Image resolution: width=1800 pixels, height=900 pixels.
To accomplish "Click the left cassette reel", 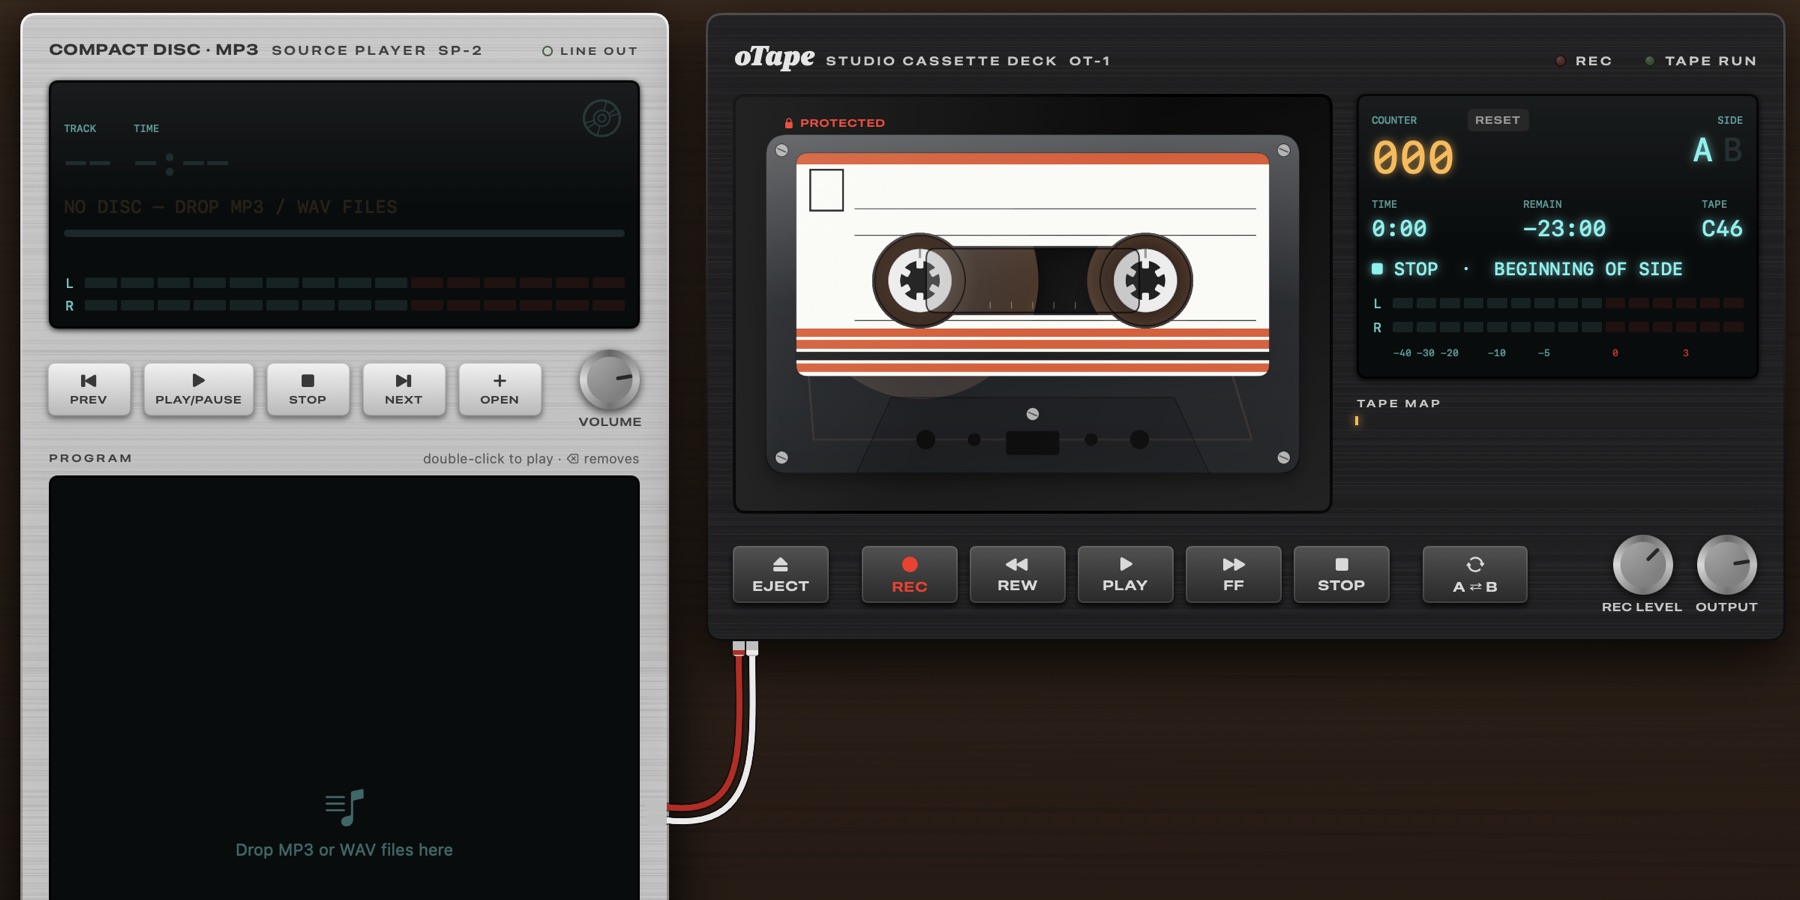I will [x=919, y=281].
